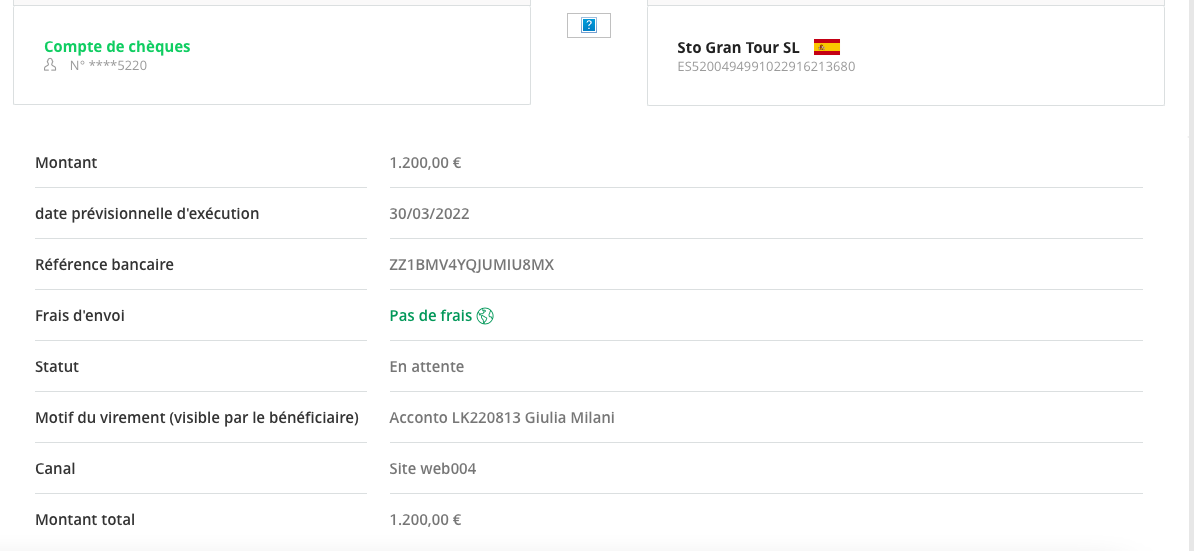Click the blue question mark icon

click(589, 25)
